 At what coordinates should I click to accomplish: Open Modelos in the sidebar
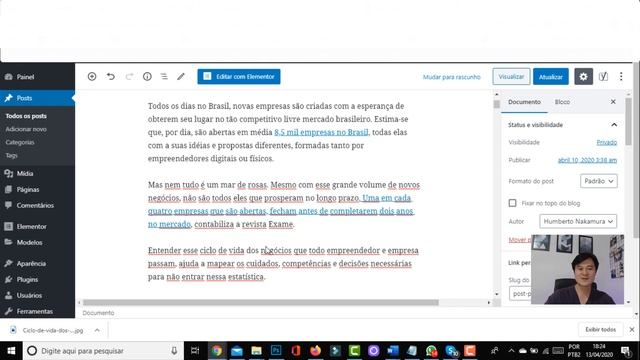(x=29, y=242)
